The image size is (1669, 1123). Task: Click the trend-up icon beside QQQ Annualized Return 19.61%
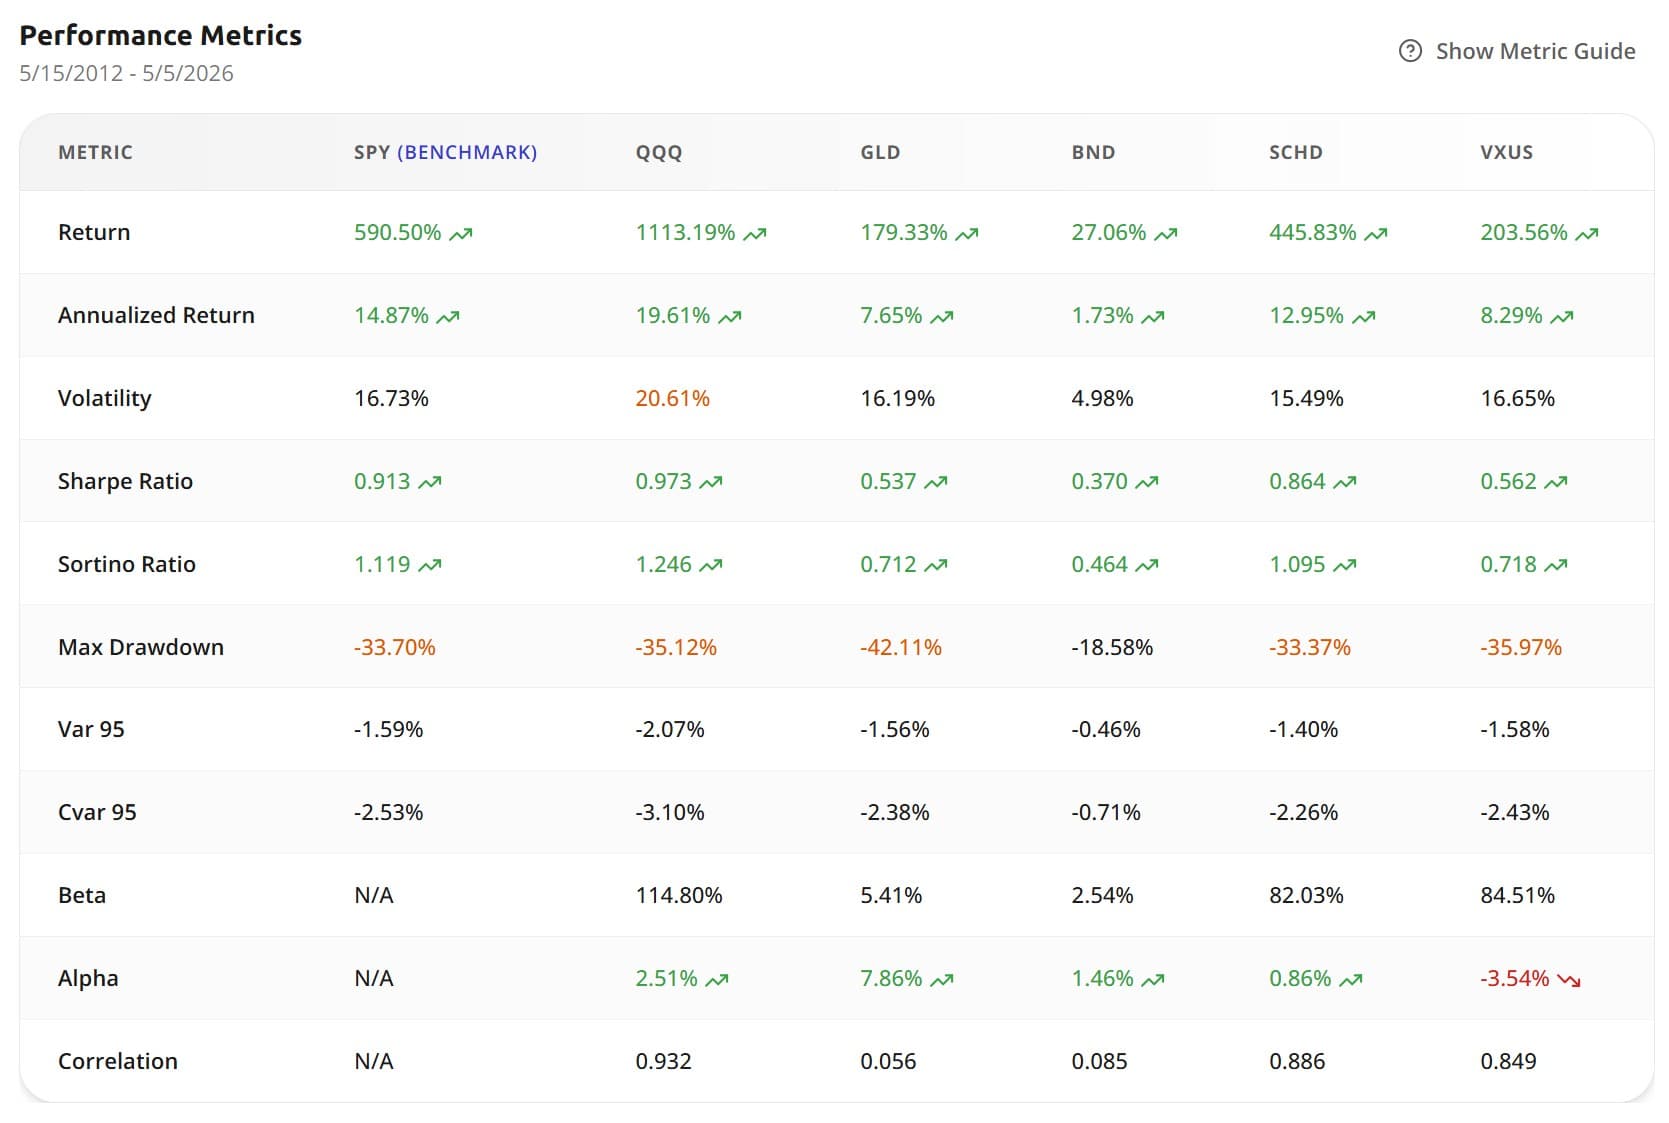pyautogui.click(x=730, y=317)
